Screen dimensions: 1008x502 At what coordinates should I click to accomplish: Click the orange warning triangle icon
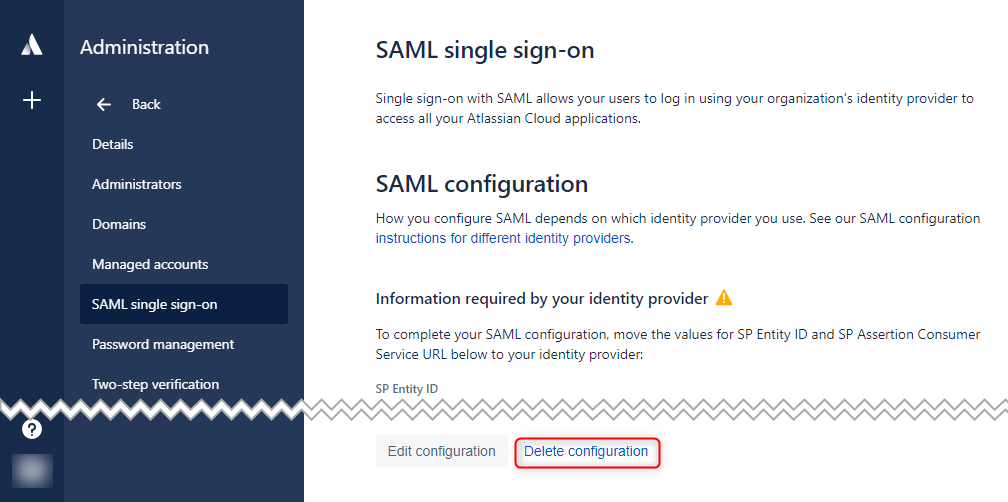coord(724,298)
